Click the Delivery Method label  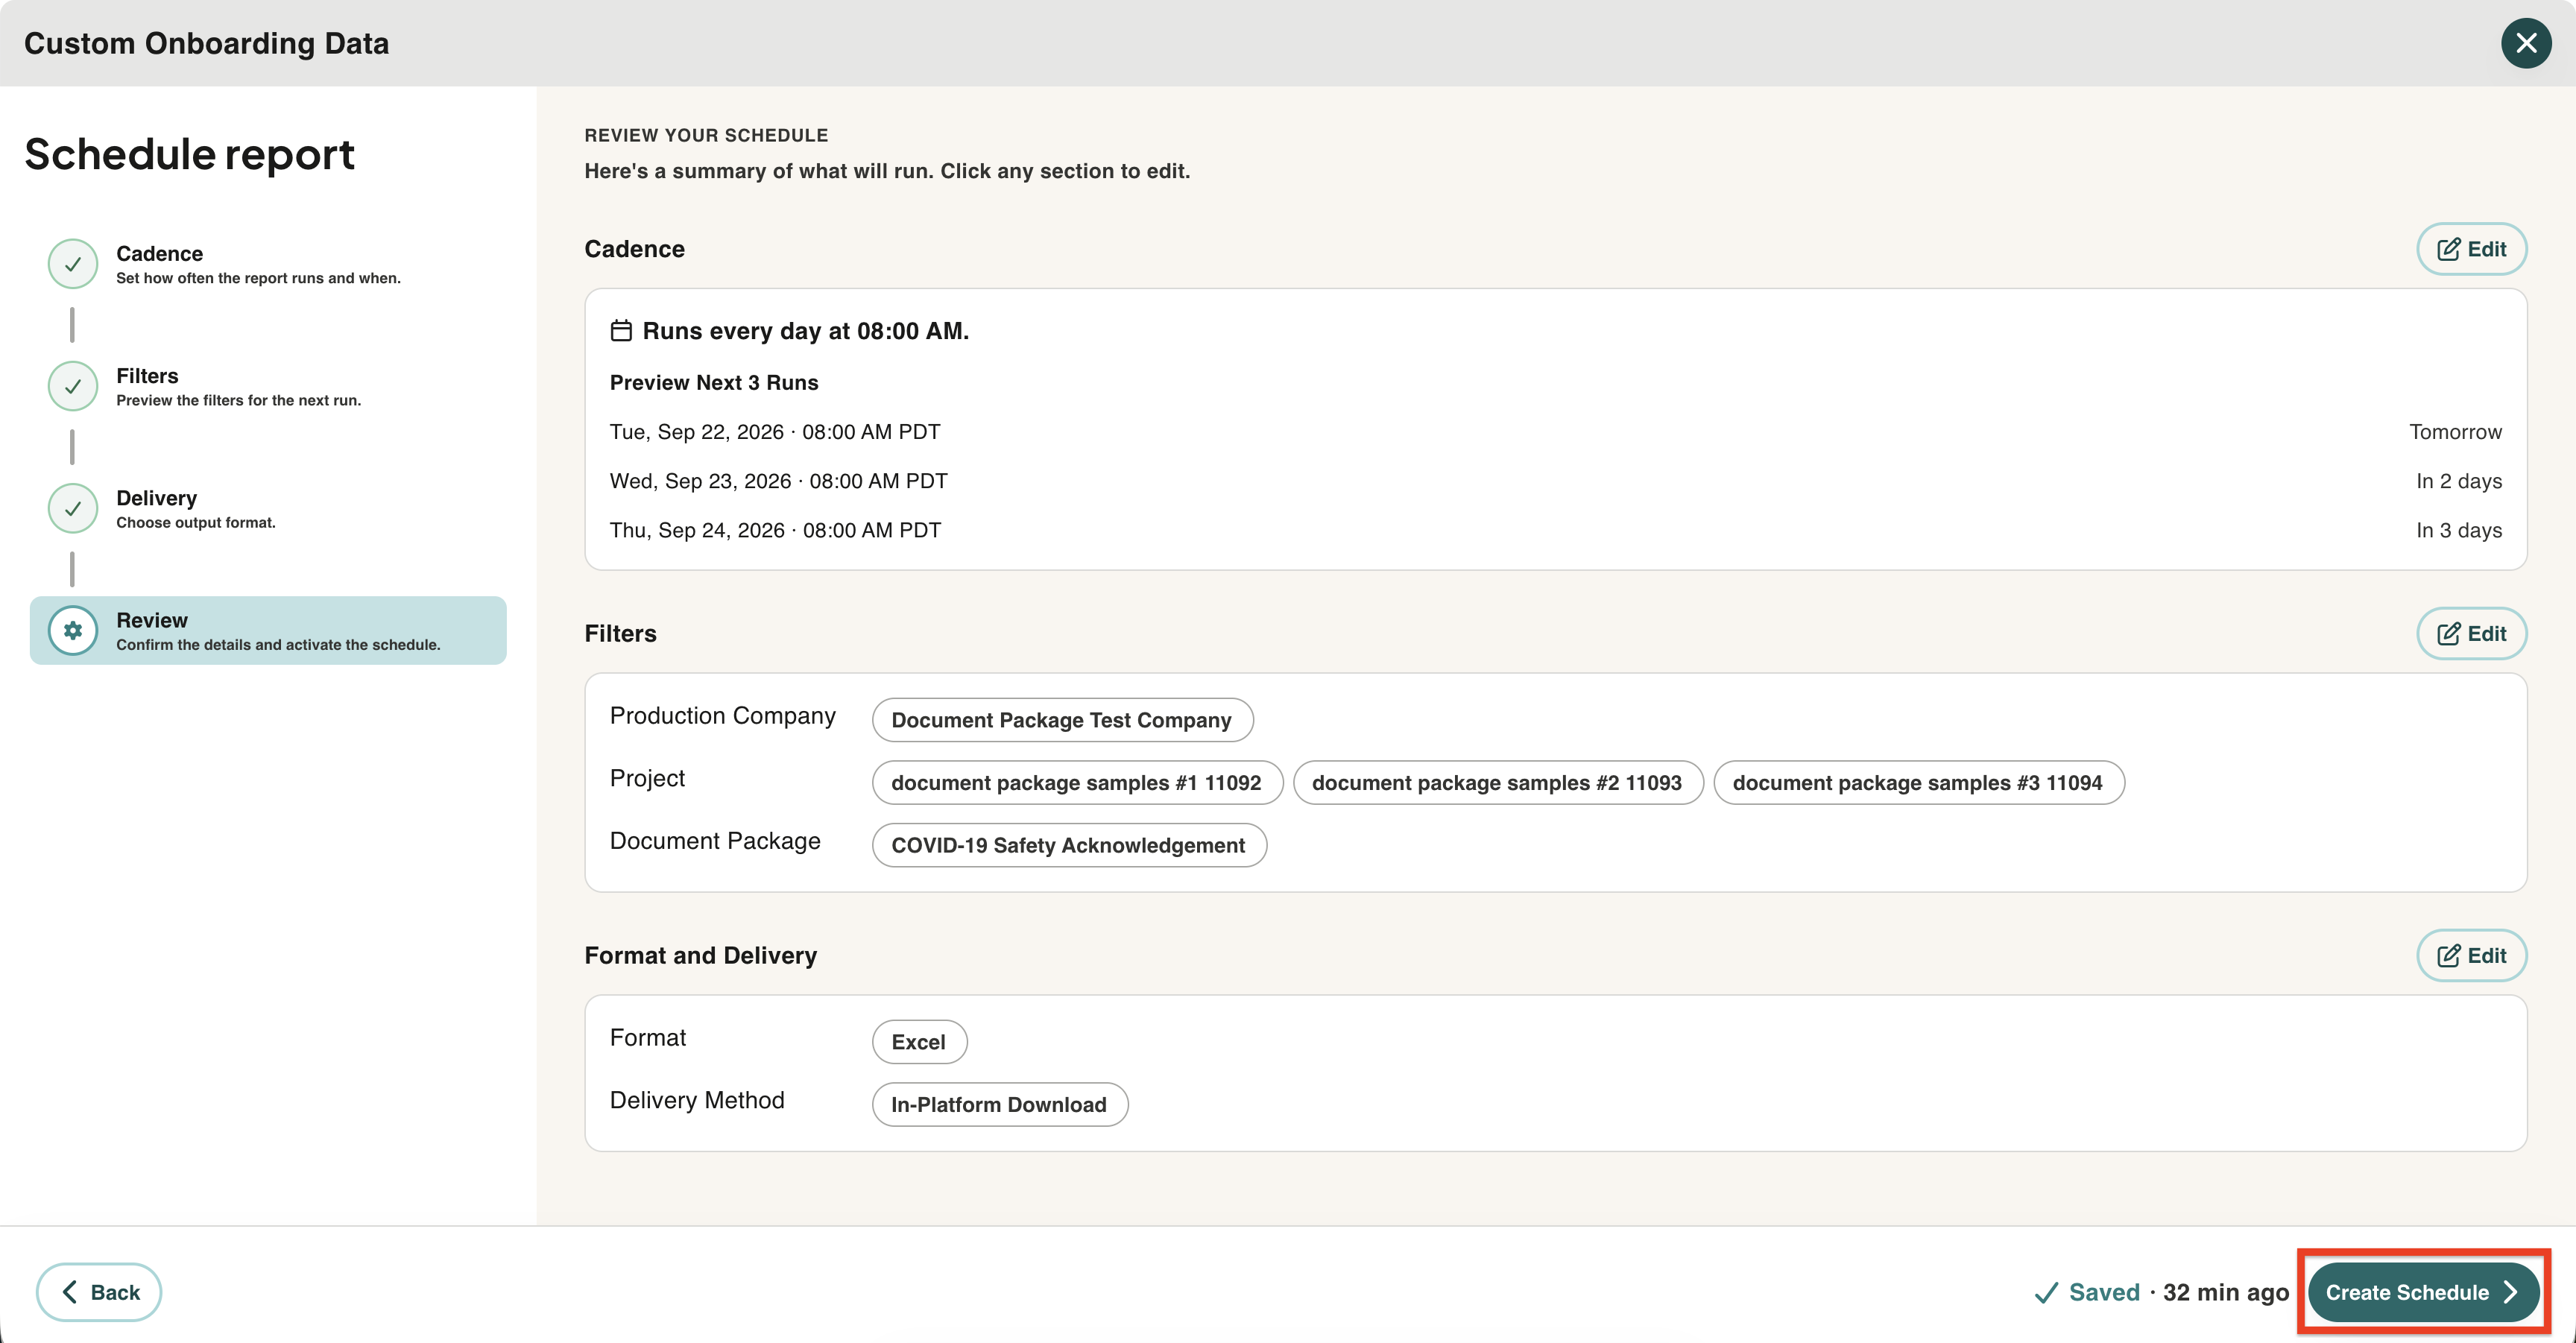pos(697,1100)
